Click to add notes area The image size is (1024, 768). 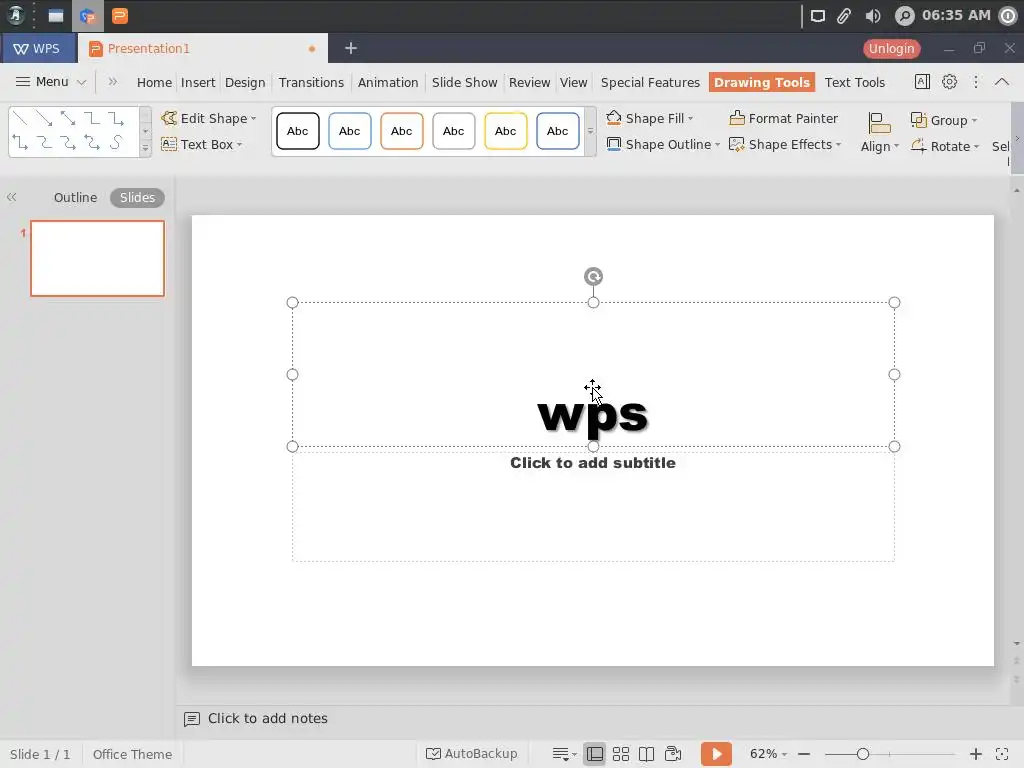[268, 718]
